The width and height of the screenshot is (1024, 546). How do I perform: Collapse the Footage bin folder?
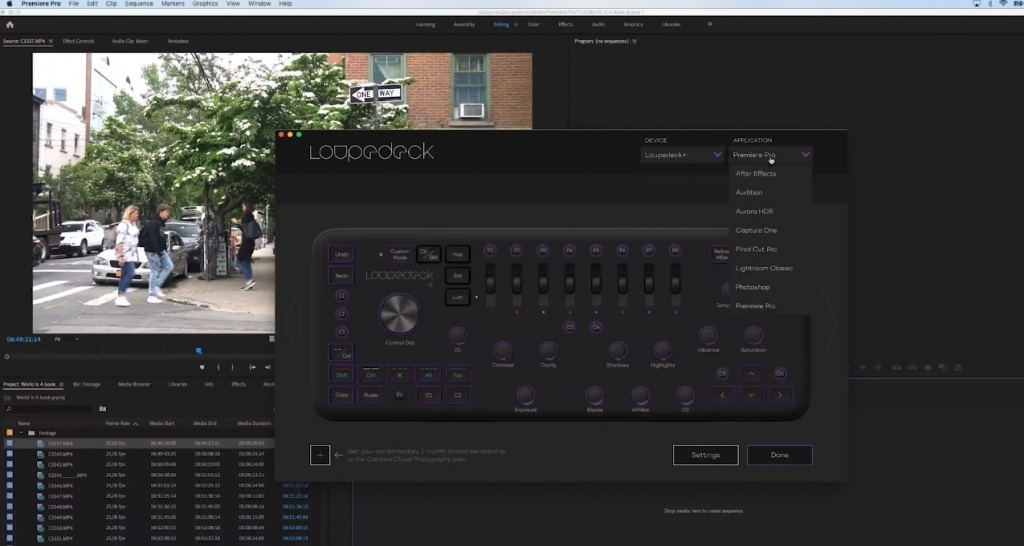coord(22,433)
